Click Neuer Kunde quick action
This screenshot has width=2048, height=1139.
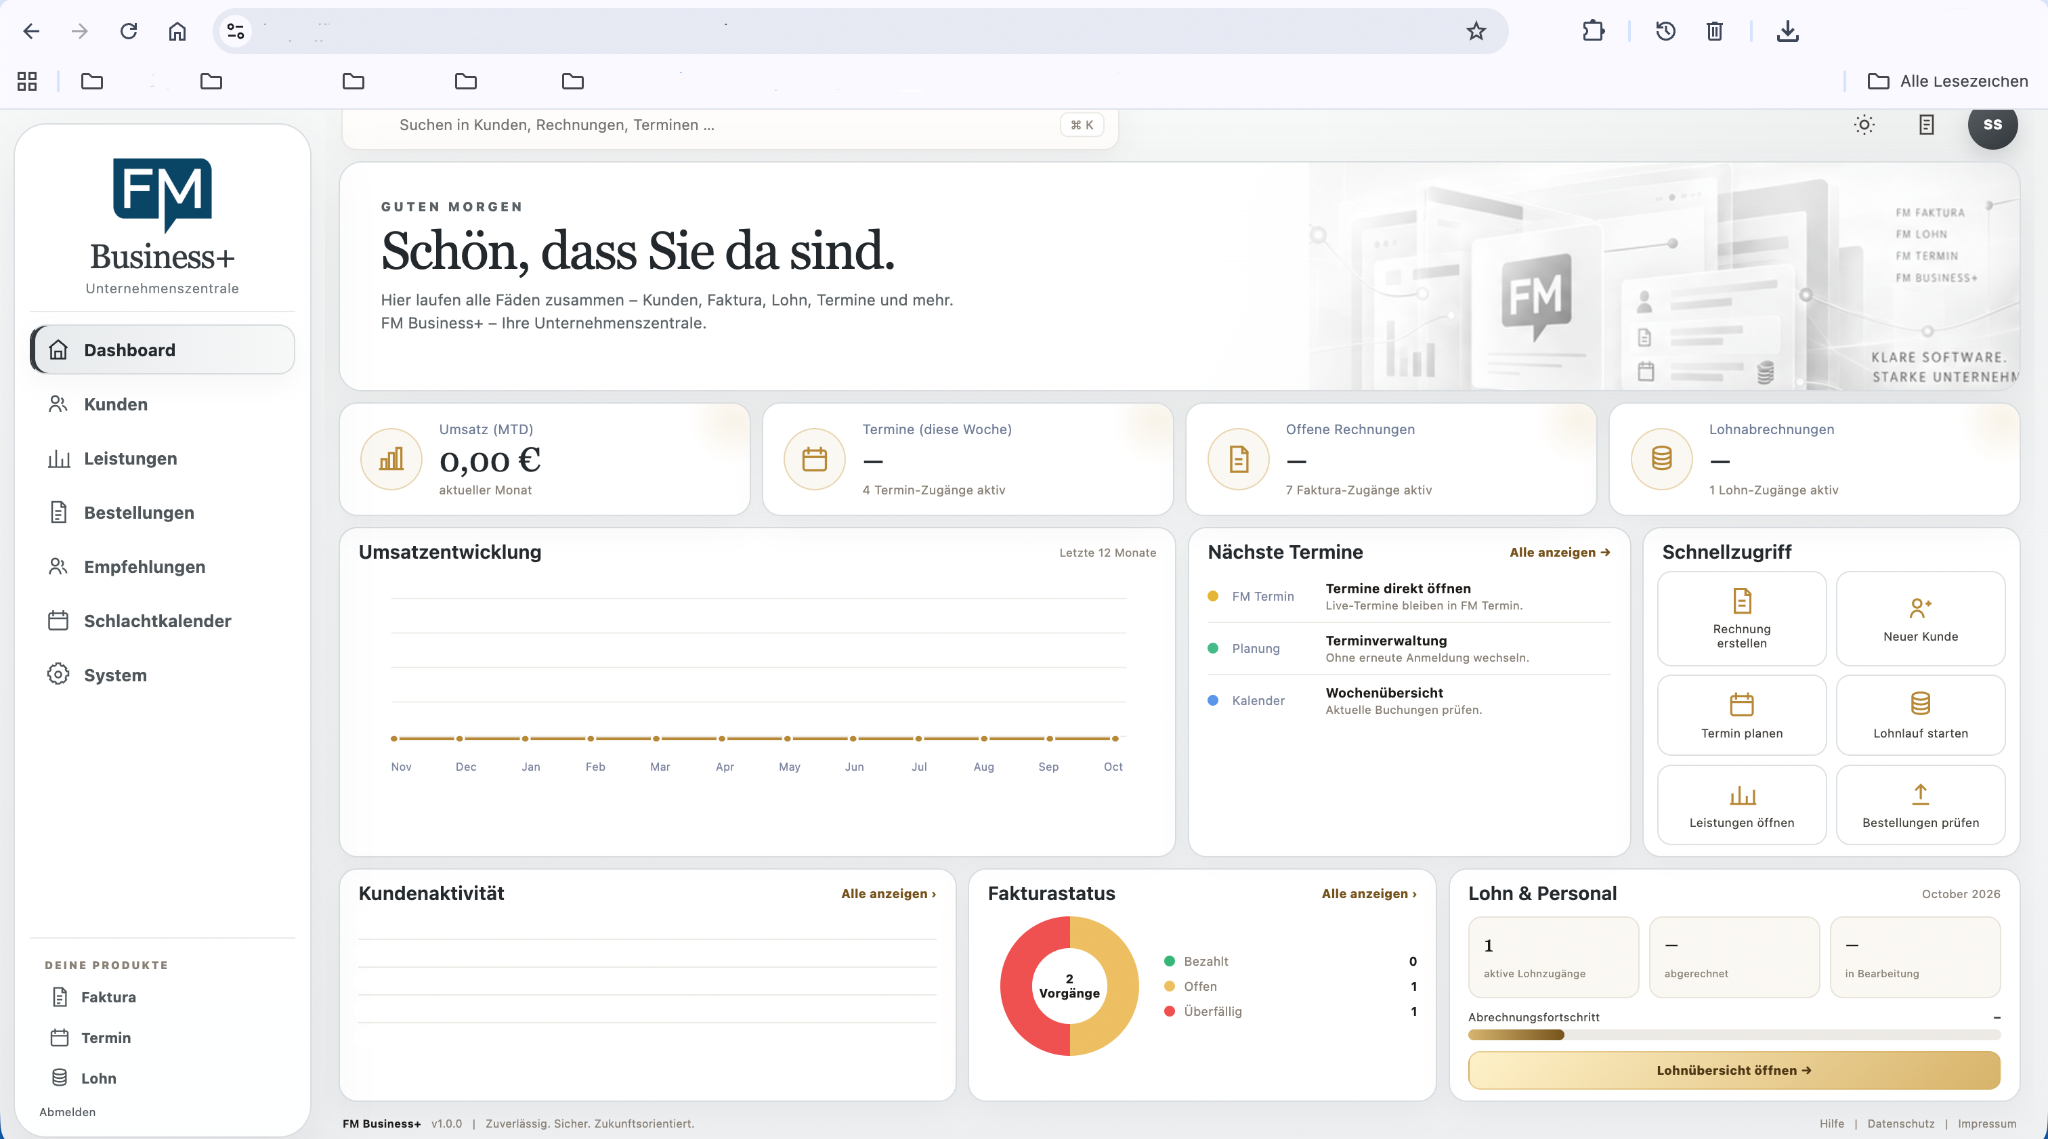[1920, 619]
